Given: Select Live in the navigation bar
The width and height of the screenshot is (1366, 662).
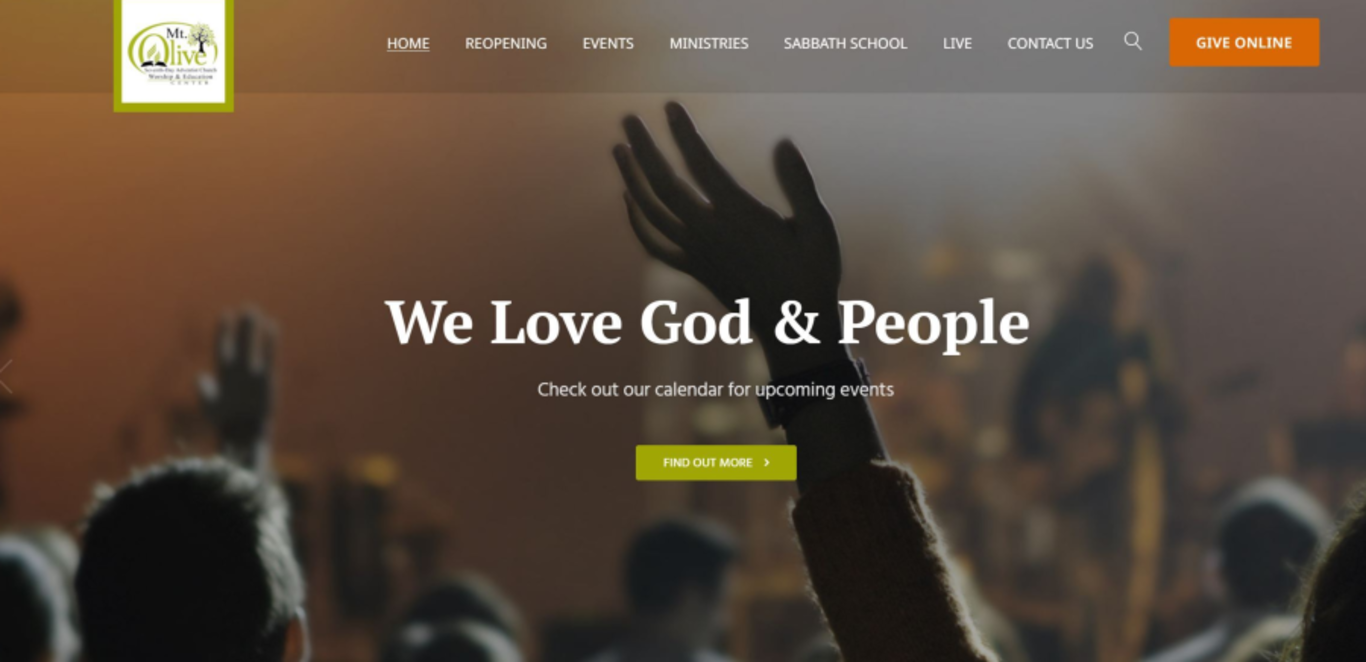Looking at the screenshot, I should click(x=957, y=43).
